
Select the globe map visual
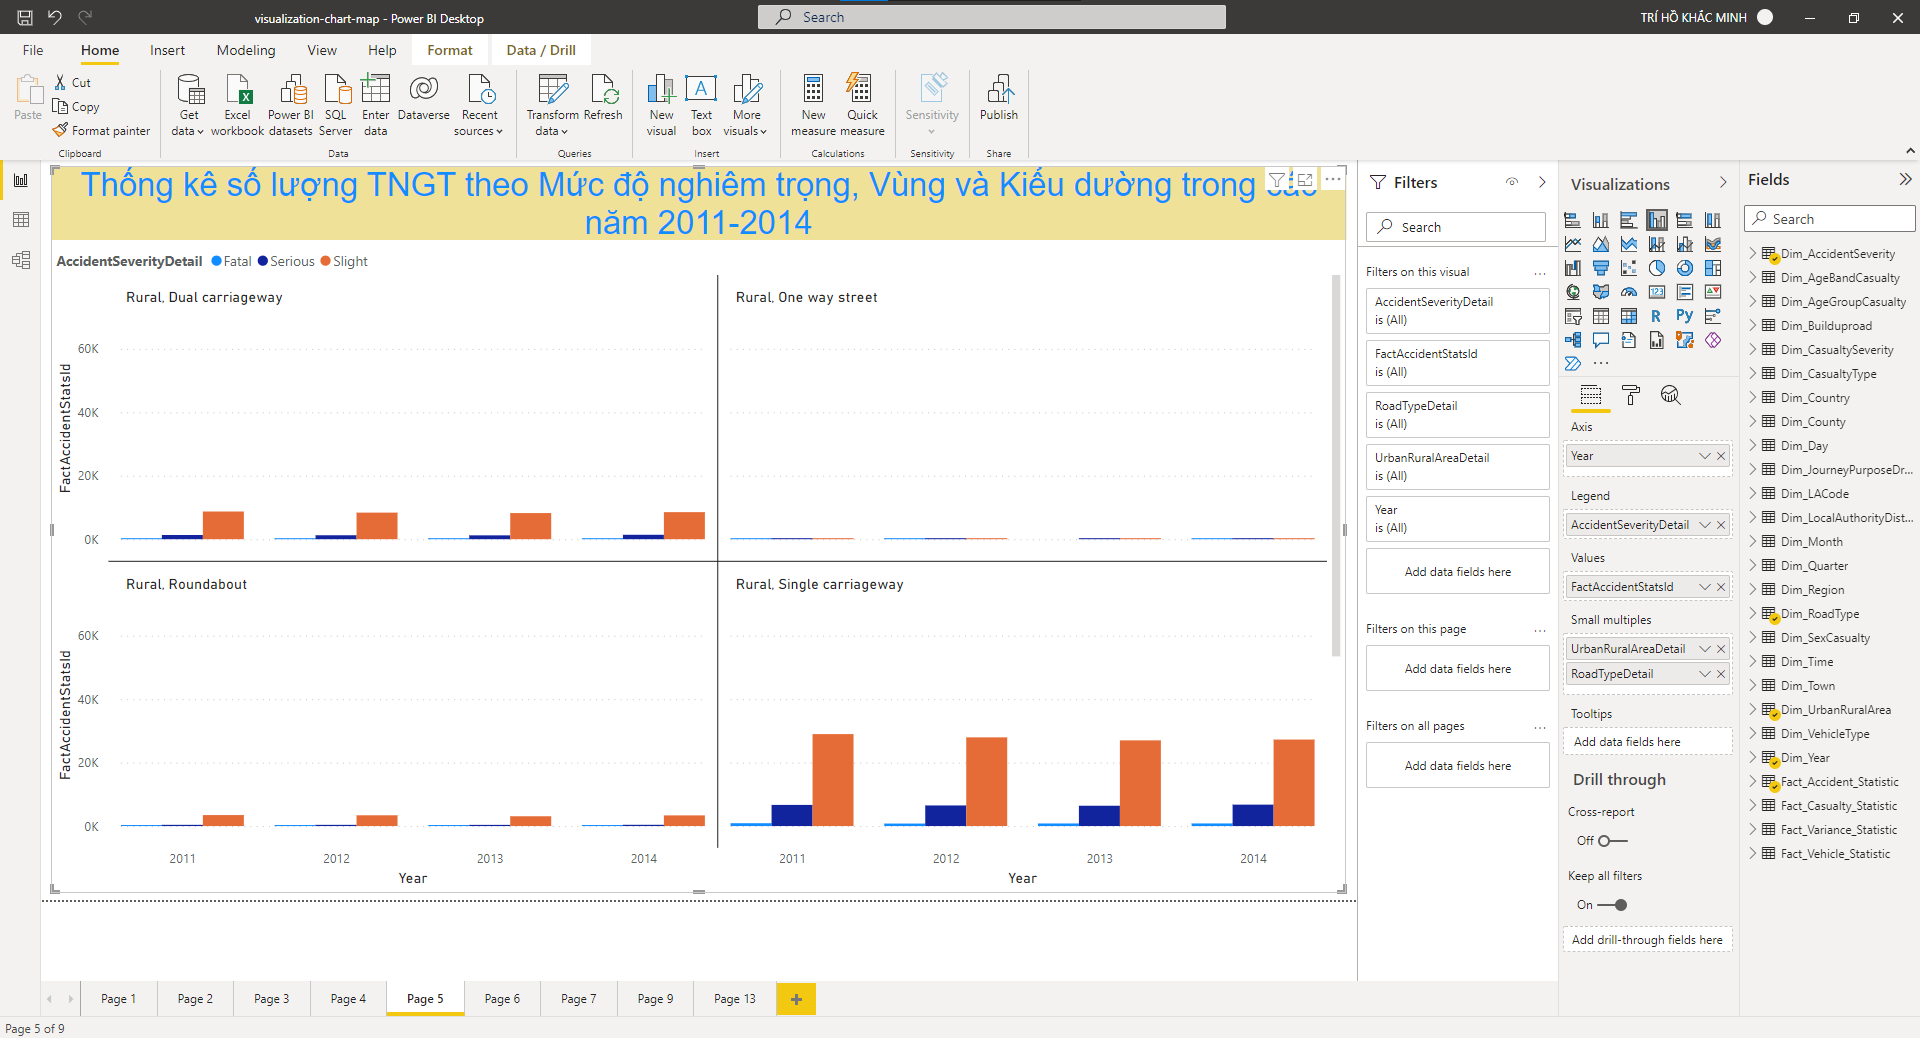coord(1573,292)
